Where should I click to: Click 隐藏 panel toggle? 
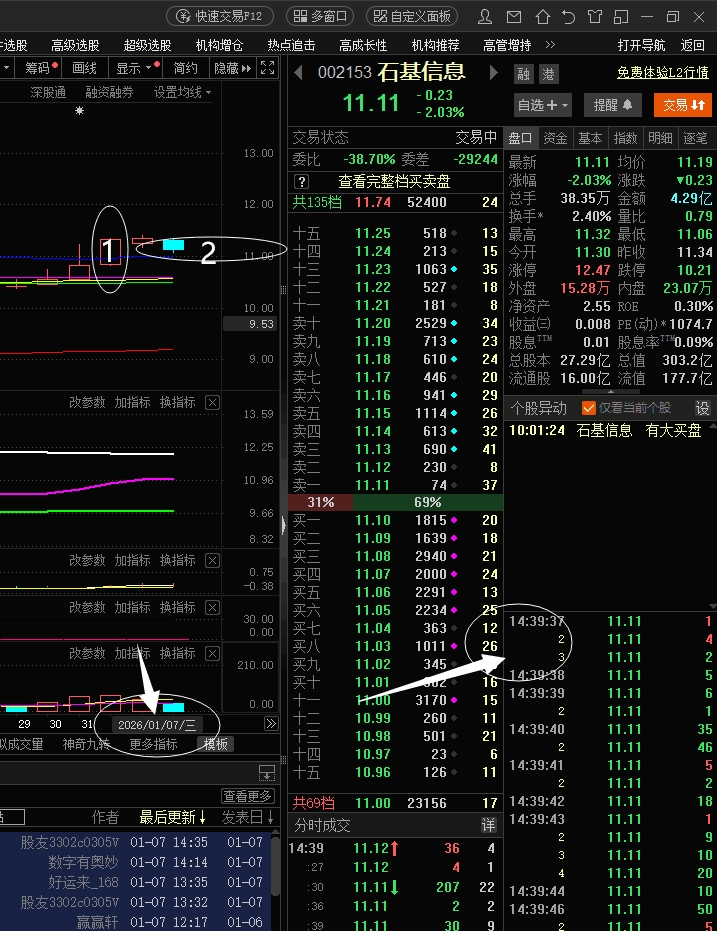[233, 68]
